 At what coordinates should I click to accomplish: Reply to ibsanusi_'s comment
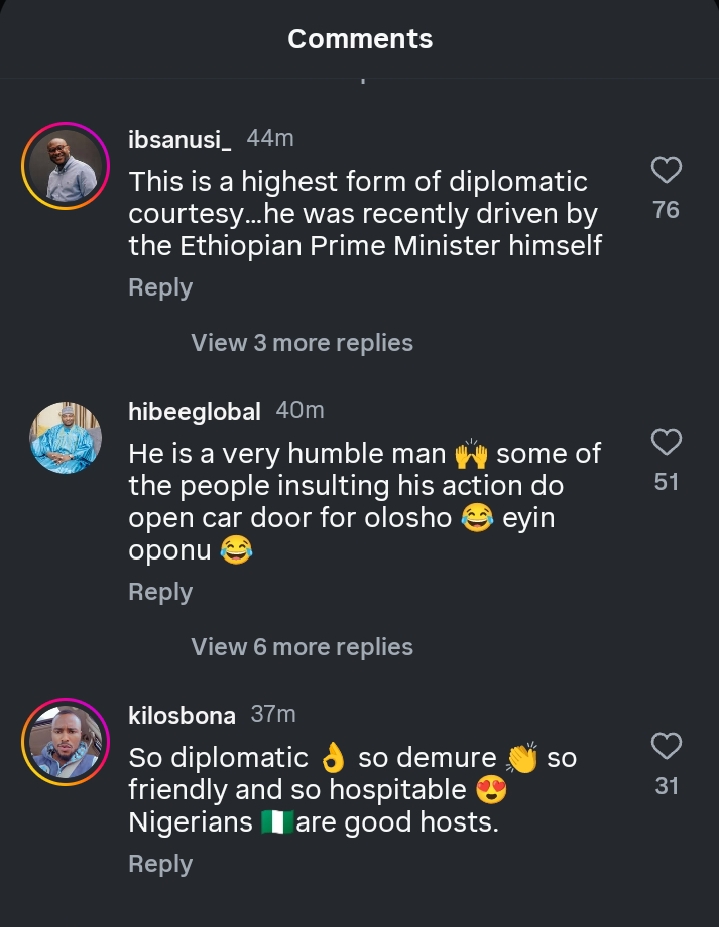pos(160,288)
